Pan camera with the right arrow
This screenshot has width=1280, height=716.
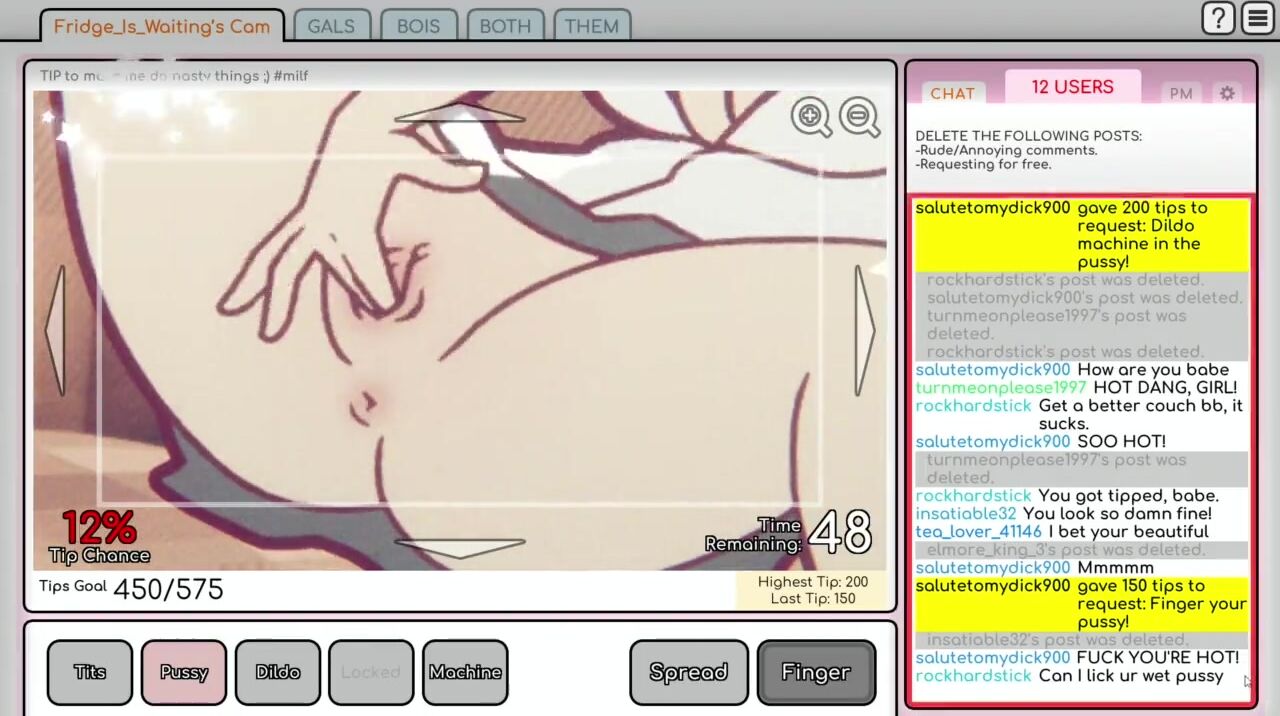tap(864, 330)
